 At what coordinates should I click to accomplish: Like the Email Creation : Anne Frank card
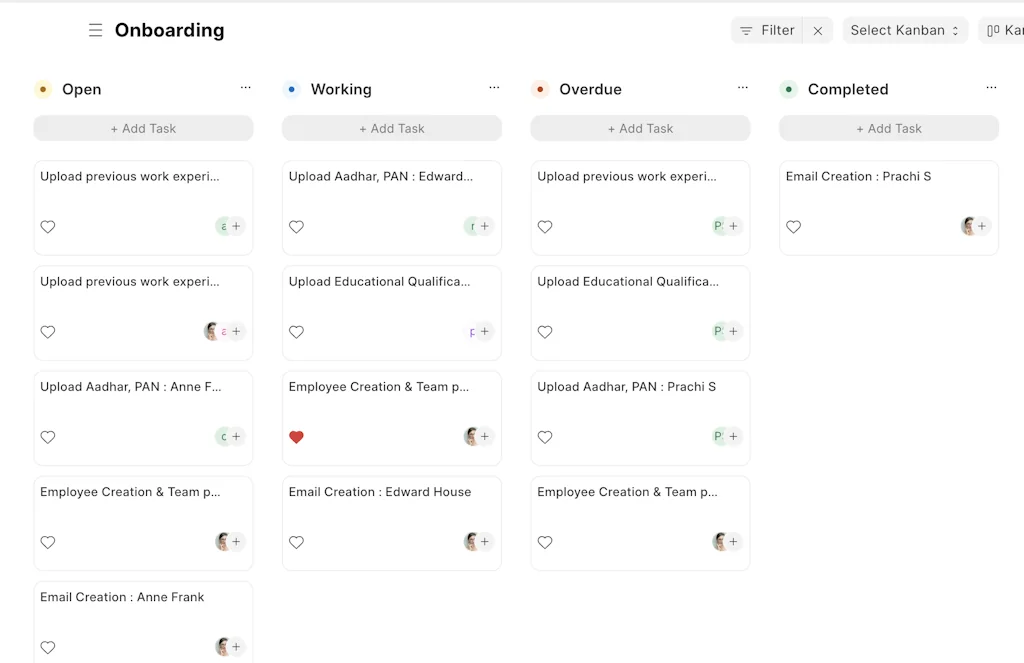pyautogui.click(x=48, y=647)
